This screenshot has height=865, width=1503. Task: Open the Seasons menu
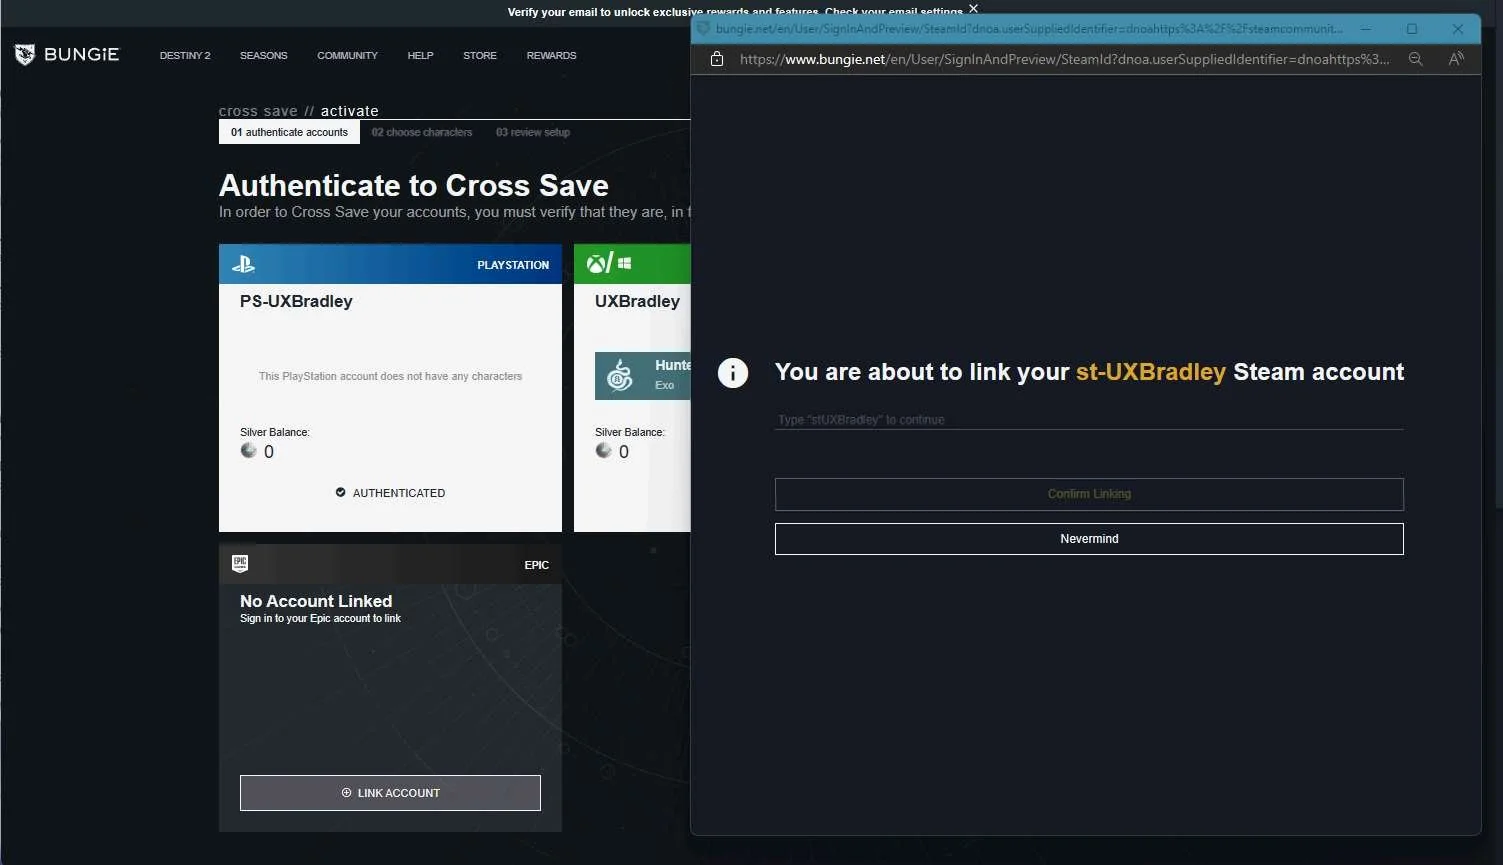(x=263, y=56)
